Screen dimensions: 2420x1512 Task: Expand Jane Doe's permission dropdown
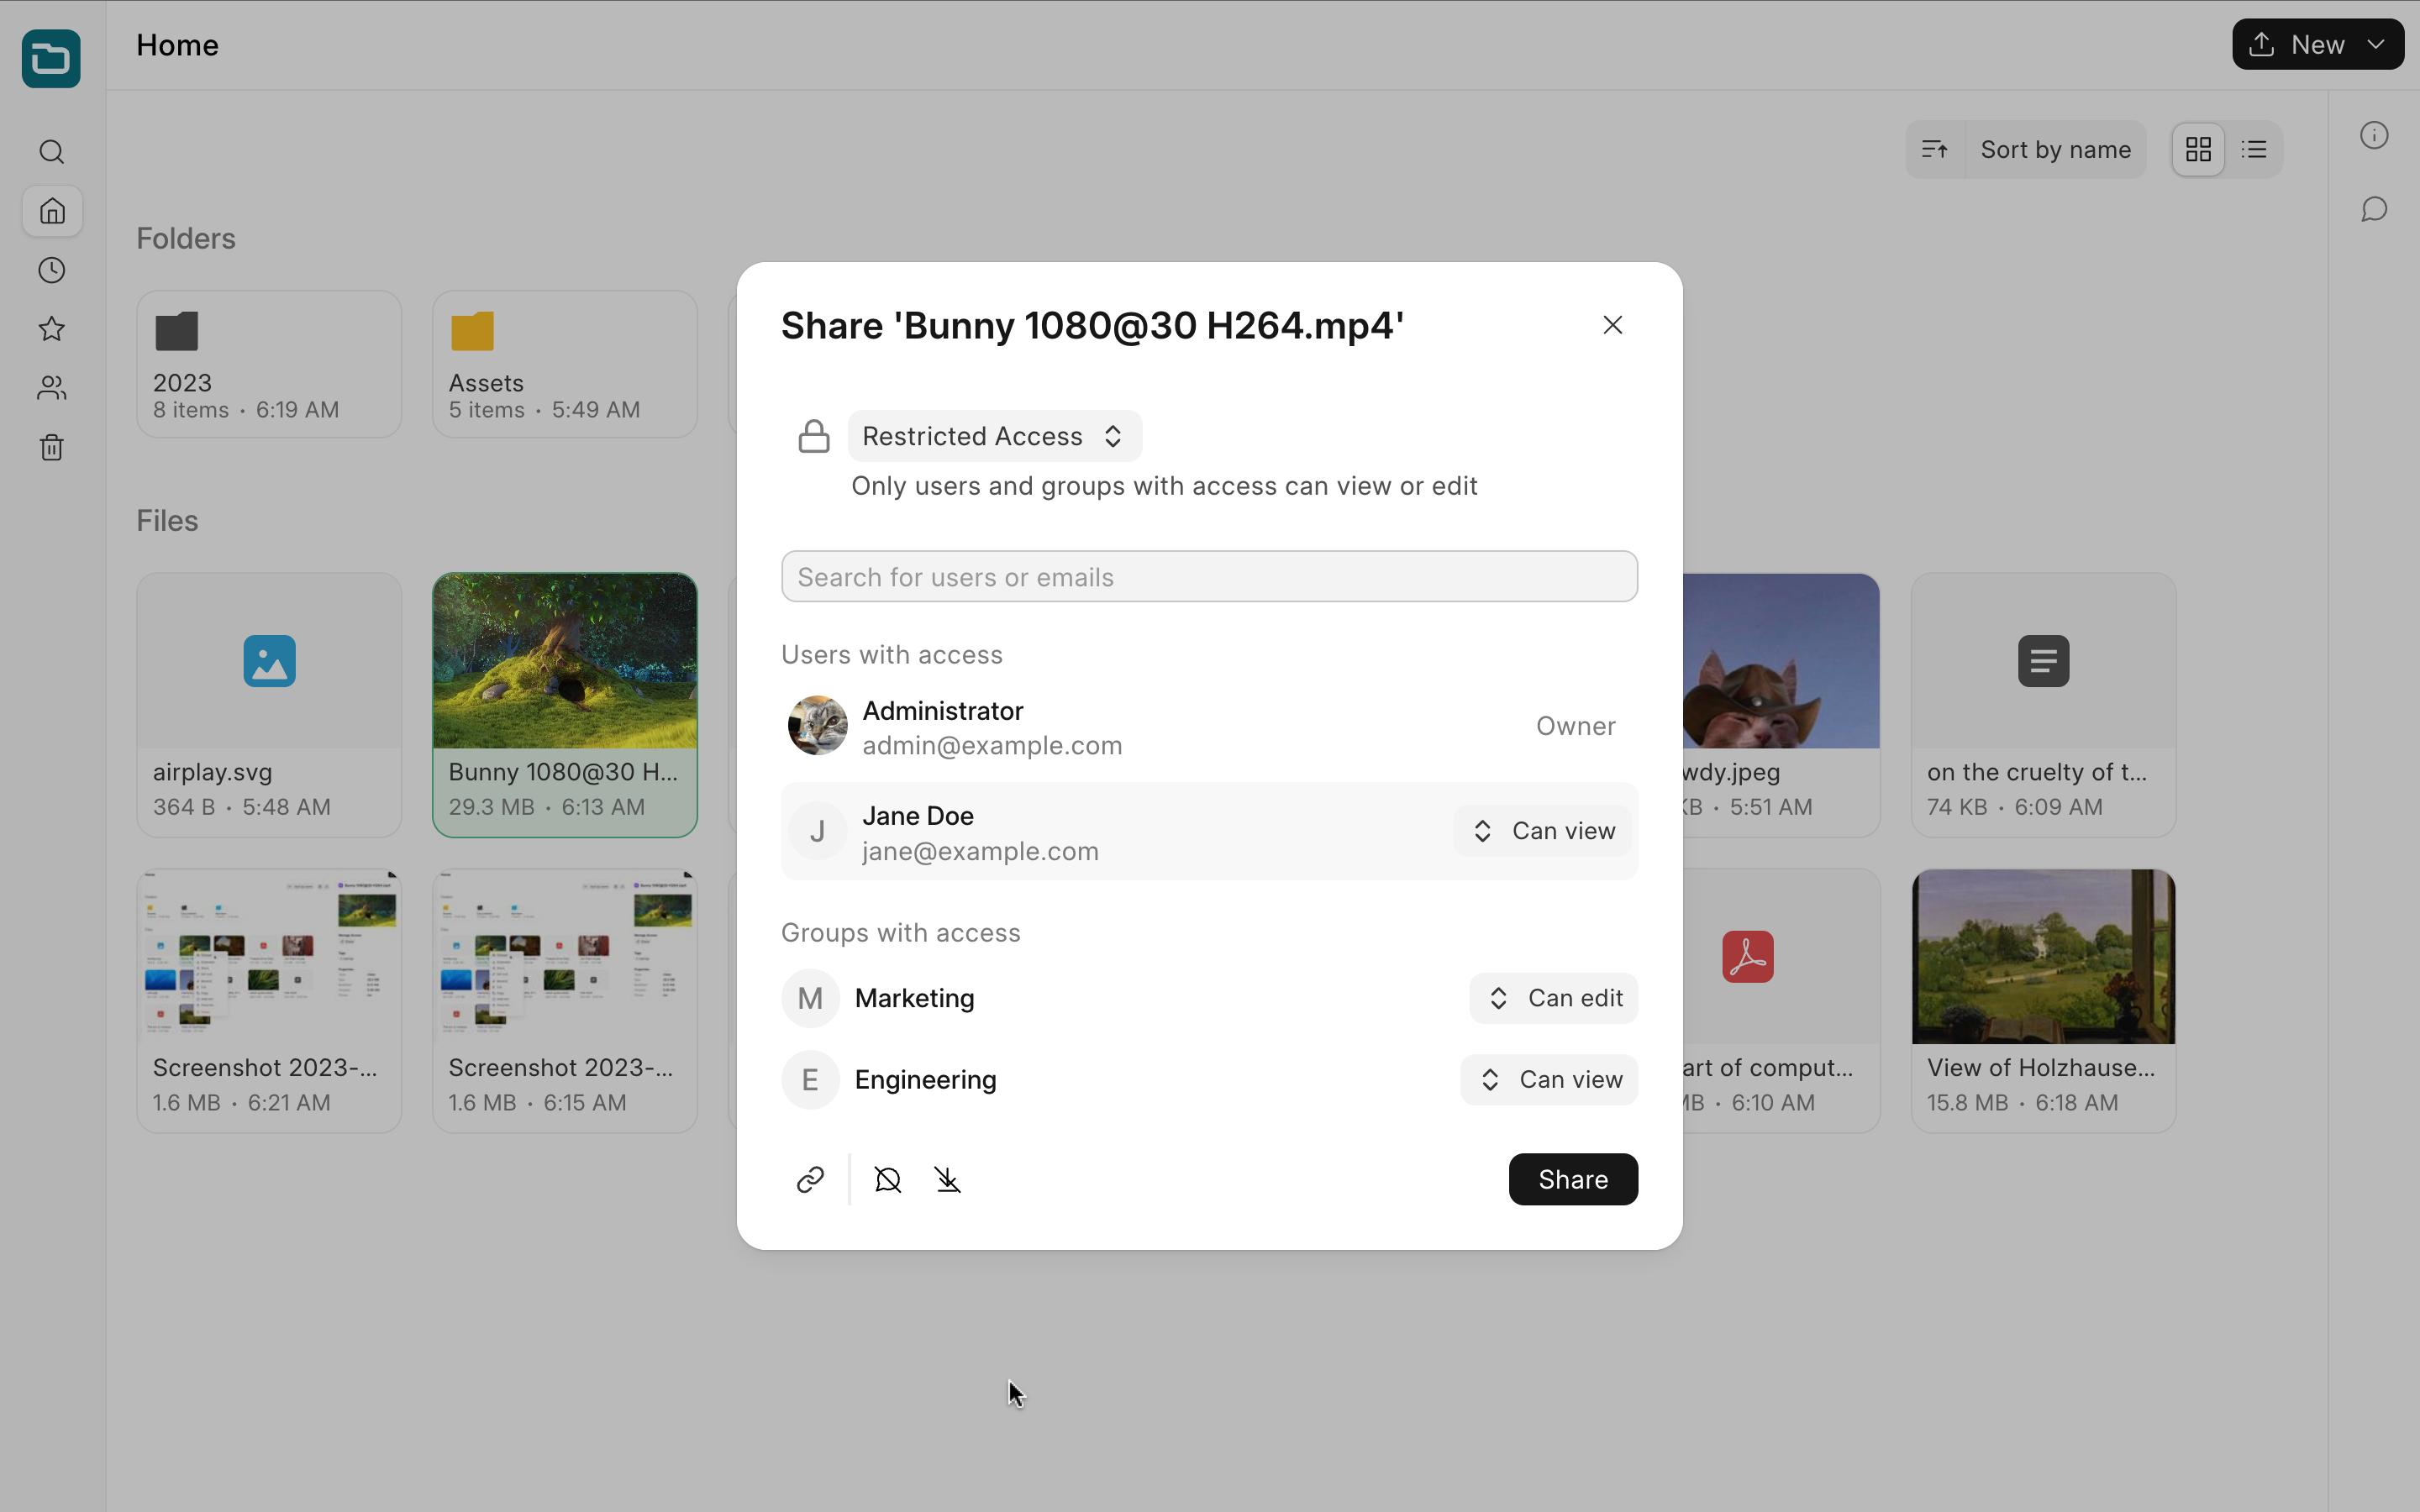pos(1544,831)
